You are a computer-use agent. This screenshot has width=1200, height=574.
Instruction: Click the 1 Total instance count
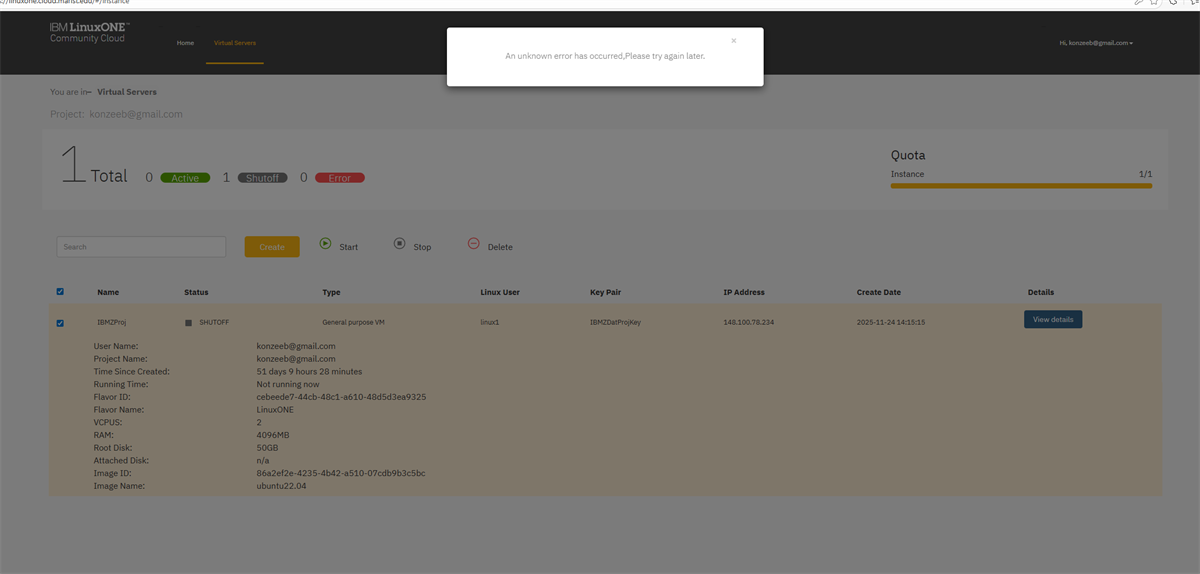click(x=95, y=166)
